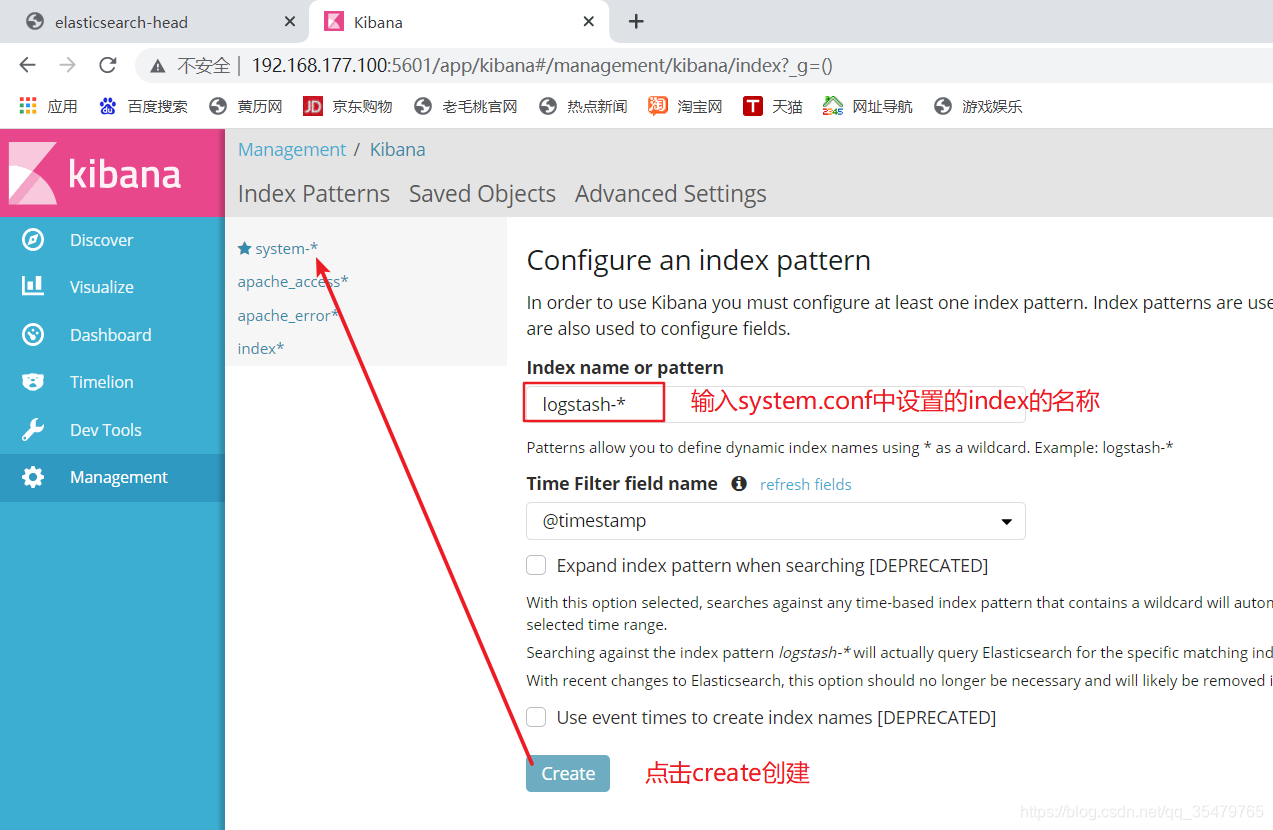Click the star icon beside system-*
This screenshot has height=830, width=1273.
tap(244, 248)
